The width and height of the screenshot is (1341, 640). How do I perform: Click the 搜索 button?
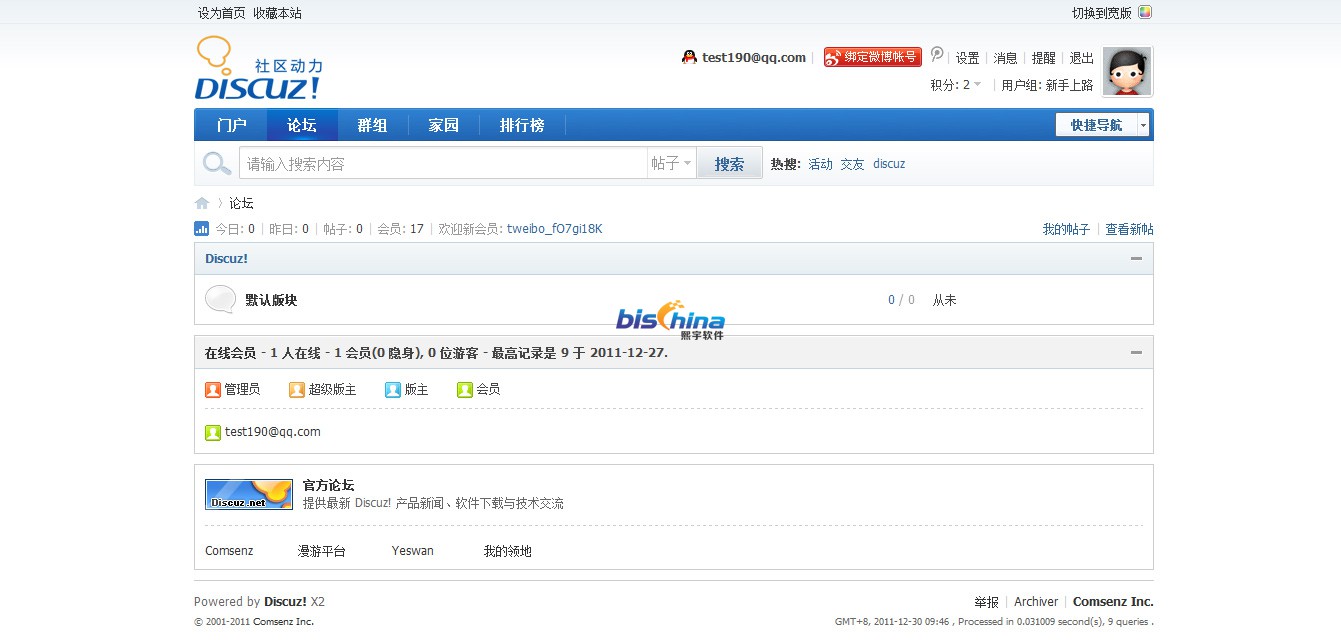[x=729, y=163]
